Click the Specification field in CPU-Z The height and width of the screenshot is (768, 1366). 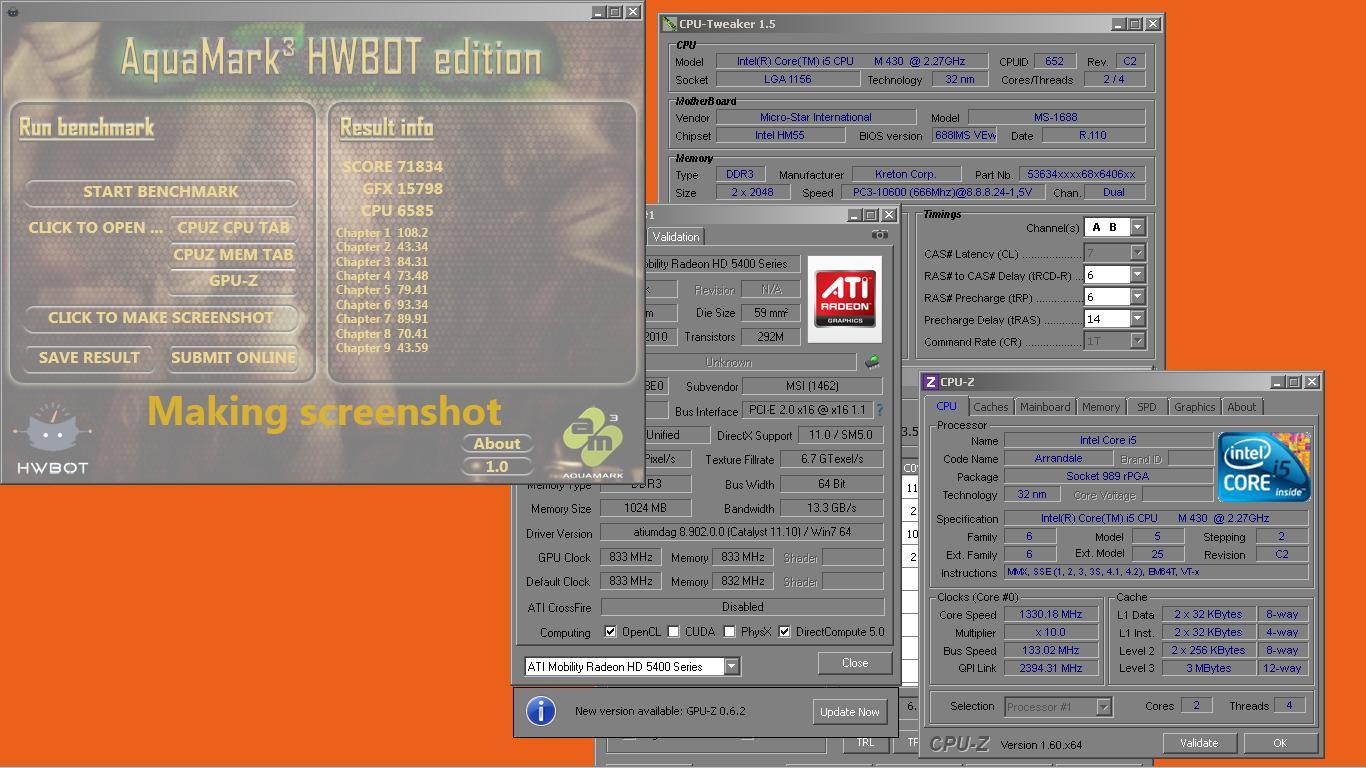click(x=1156, y=519)
